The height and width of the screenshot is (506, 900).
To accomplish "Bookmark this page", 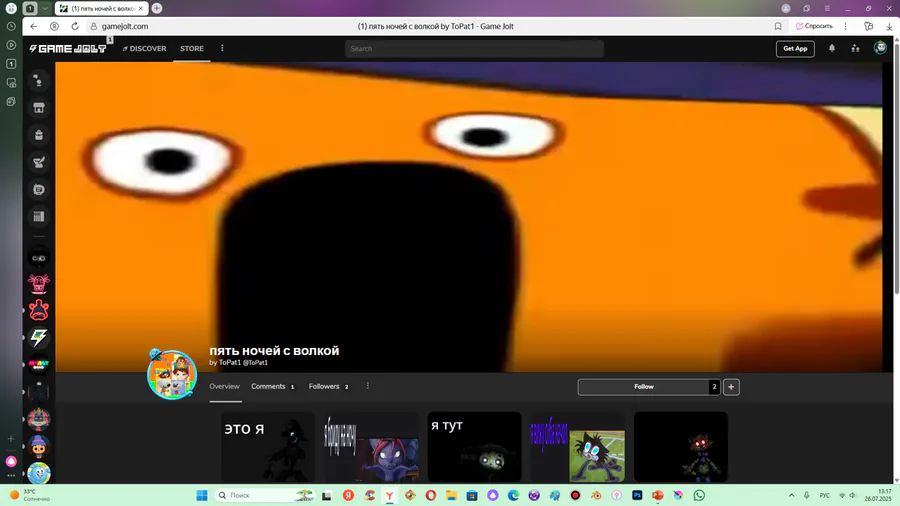I will point(778,26).
